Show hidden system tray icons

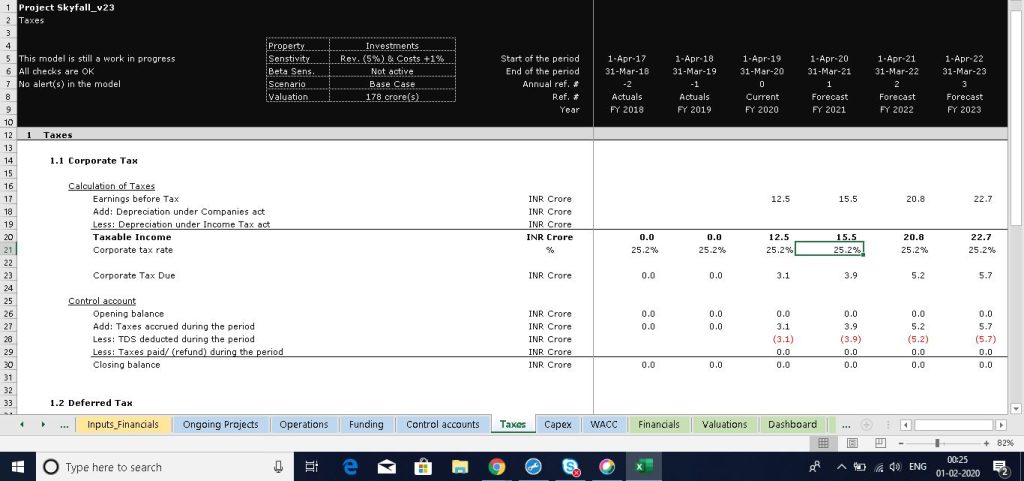pyautogui.click(x=842, y=467)
